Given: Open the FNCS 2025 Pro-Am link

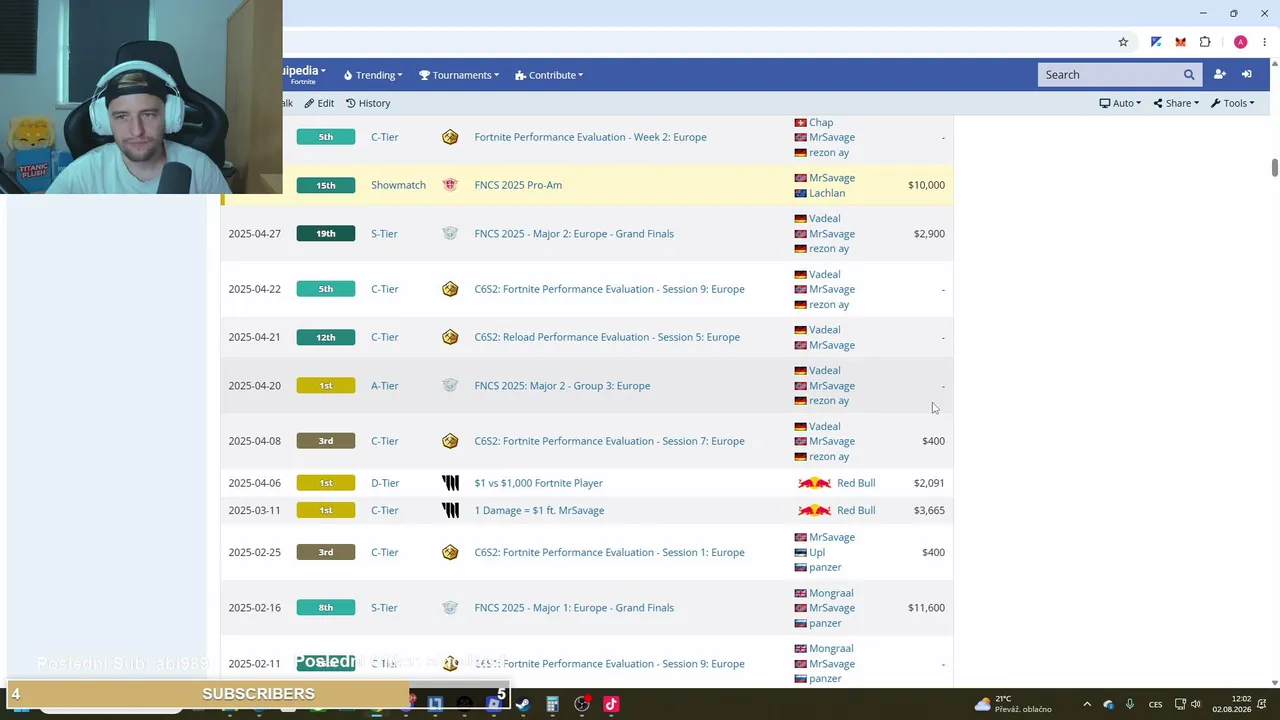Looking at the screenshot, I should pyautogui.click(x=518, y=185).
